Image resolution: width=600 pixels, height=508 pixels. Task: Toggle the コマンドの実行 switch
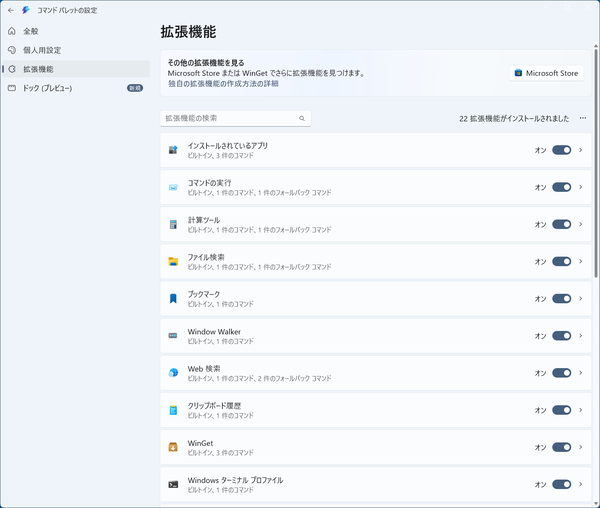[561, 187]
